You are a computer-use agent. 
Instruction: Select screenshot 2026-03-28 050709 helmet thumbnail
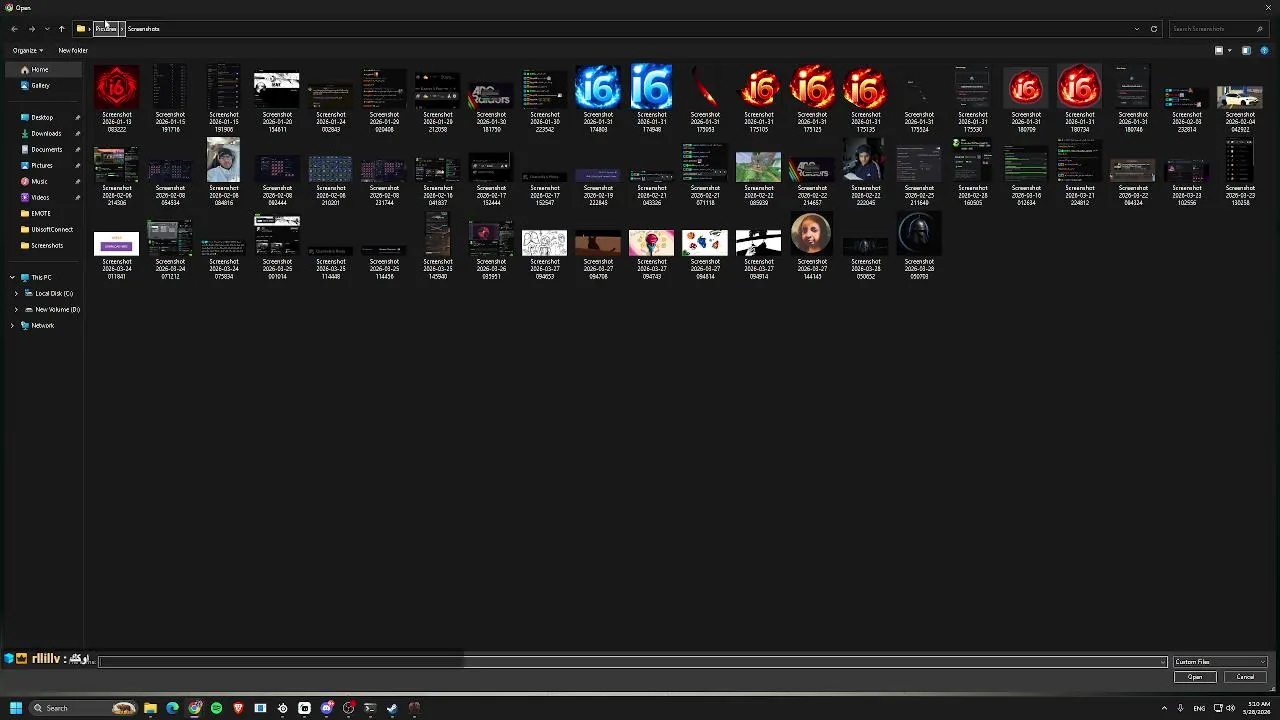coord(919,234)
